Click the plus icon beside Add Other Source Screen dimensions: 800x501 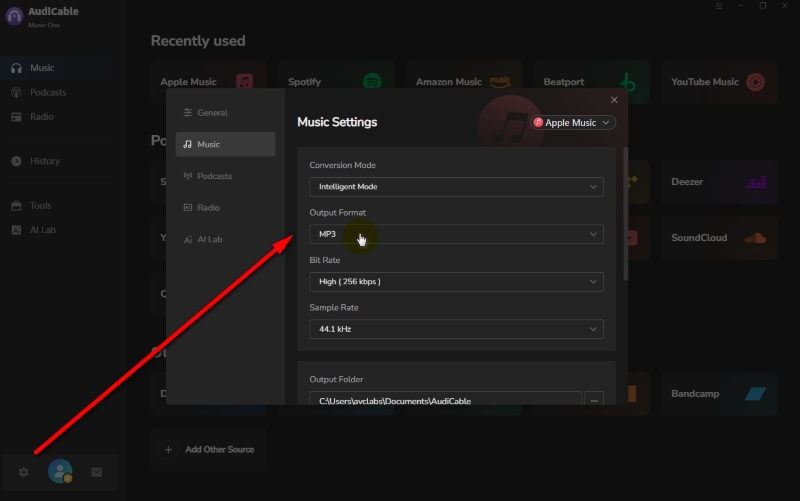tap(168, 449)
